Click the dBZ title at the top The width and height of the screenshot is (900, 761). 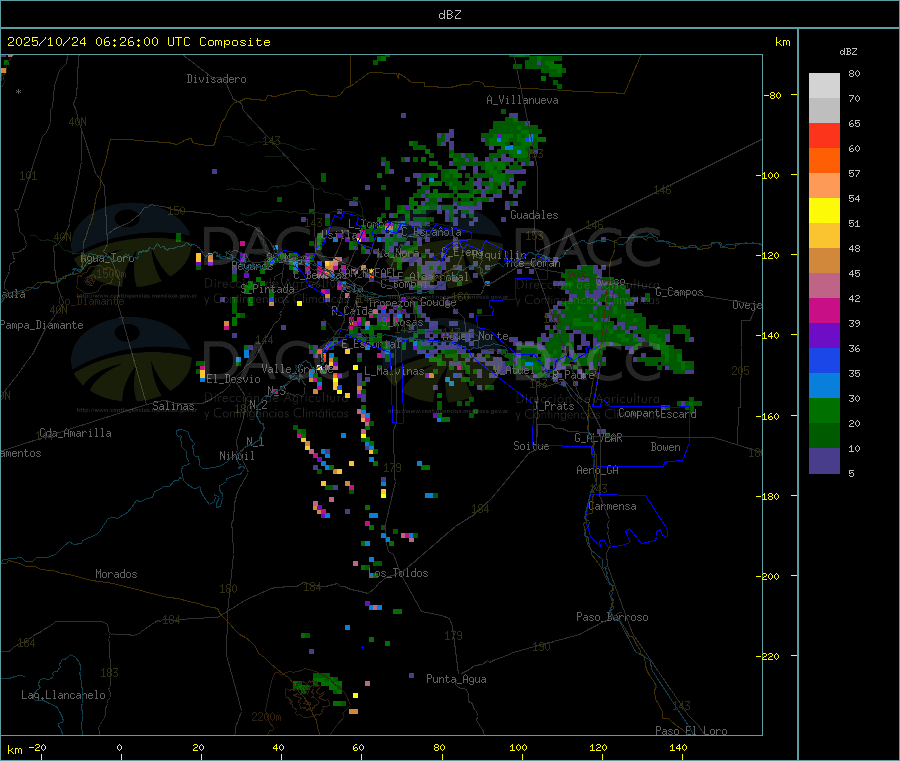point(449,14)
